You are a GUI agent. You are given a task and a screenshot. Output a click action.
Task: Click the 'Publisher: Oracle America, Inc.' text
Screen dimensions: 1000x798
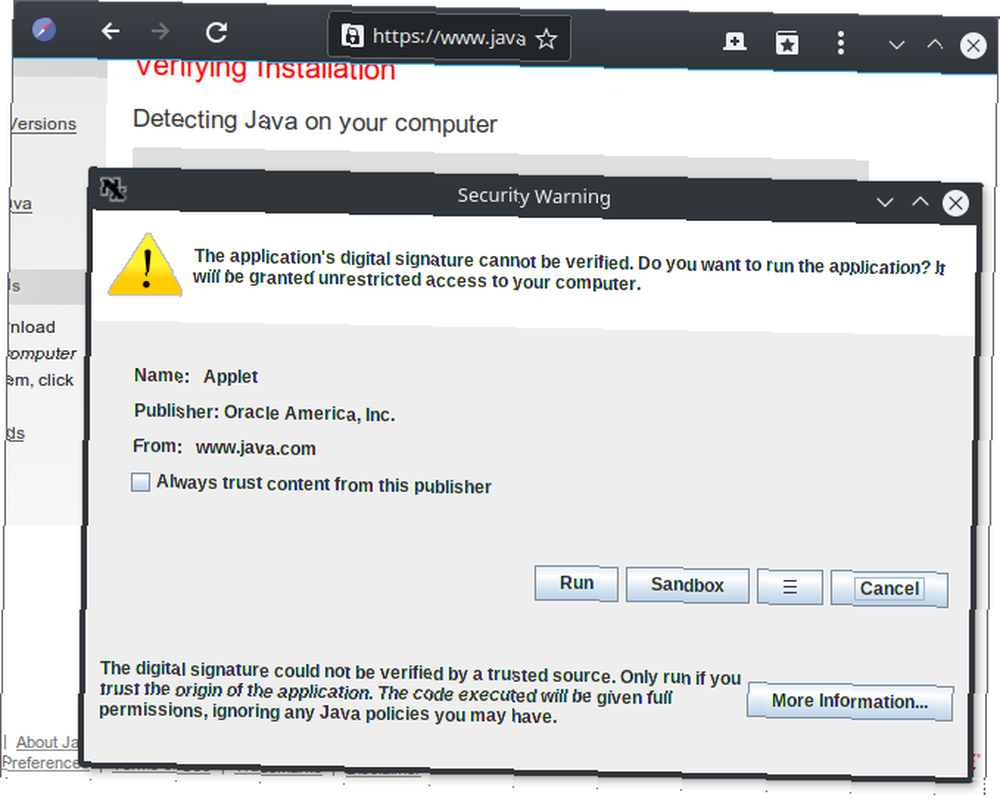point(264,413)
